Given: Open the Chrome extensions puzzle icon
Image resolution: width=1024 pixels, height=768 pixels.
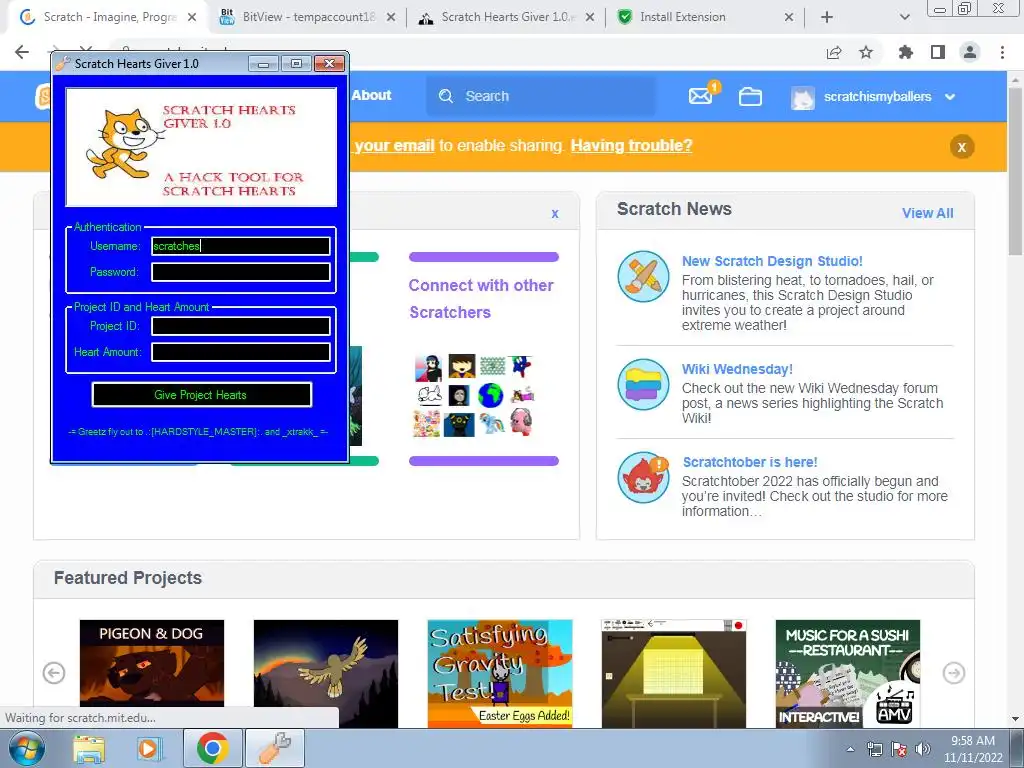Looking at the screenshot, I should coord(906,52).
